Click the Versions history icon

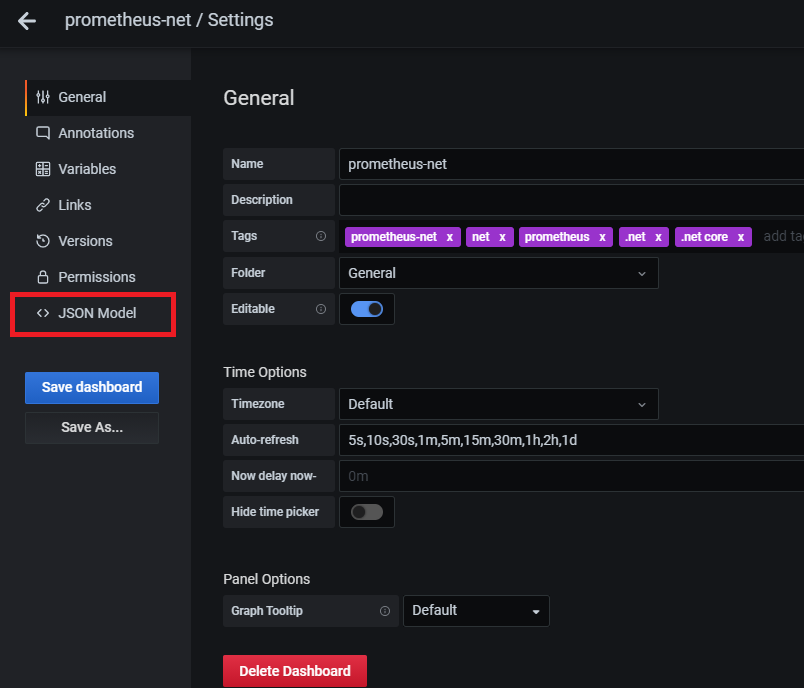pyautogui.click(x=43, y=241)
